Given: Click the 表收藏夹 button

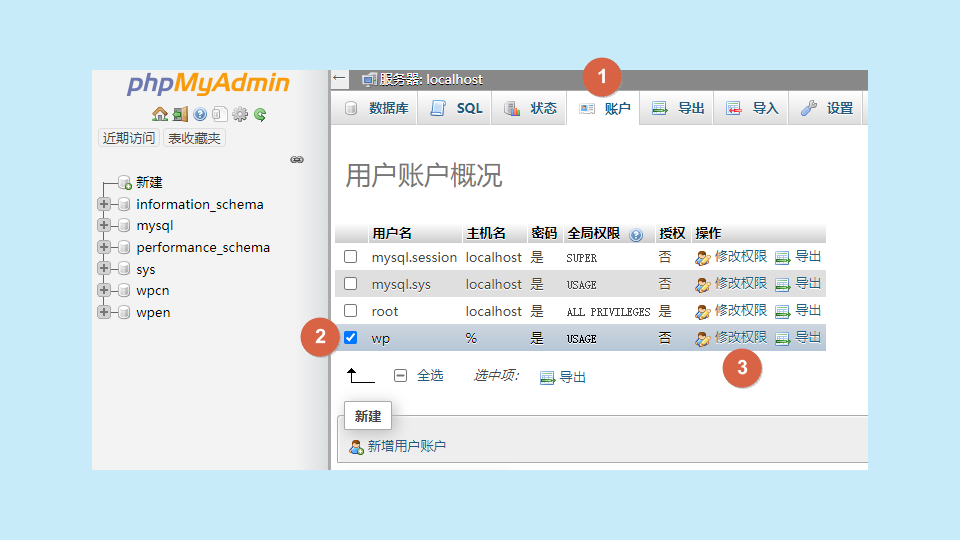Looking at the screenshot, I should [194, 138].
